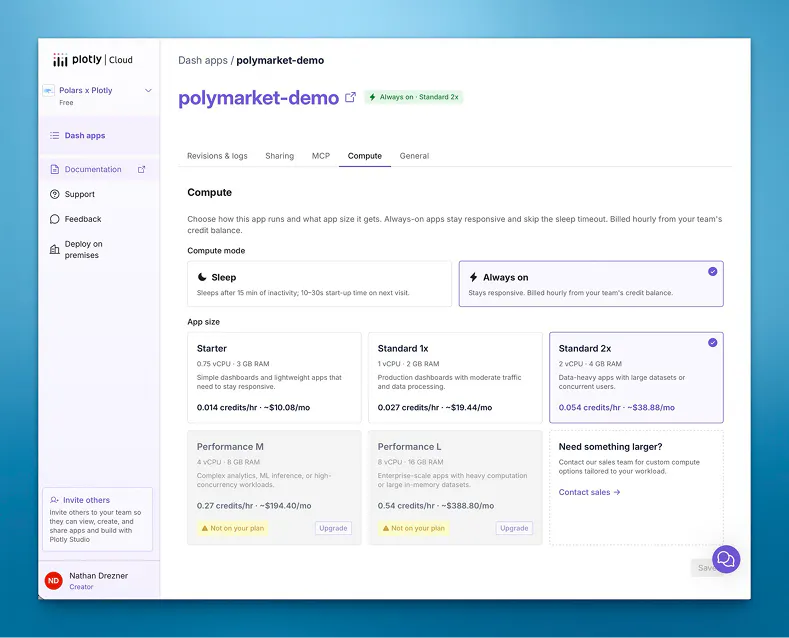Click the polymarket-demo breadcrumb text

[280, 60]
